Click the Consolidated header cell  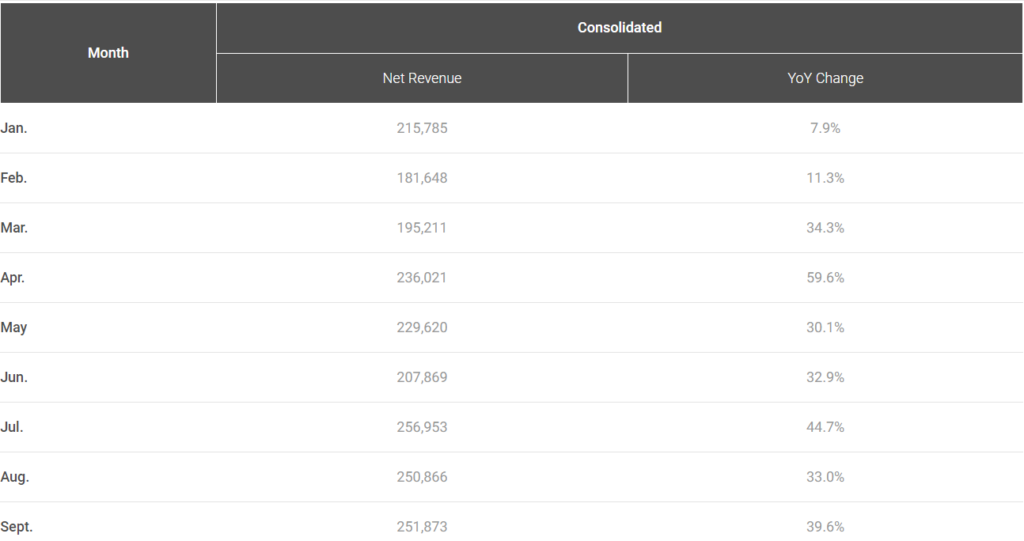pyautogui.click(x=619, y=28)
